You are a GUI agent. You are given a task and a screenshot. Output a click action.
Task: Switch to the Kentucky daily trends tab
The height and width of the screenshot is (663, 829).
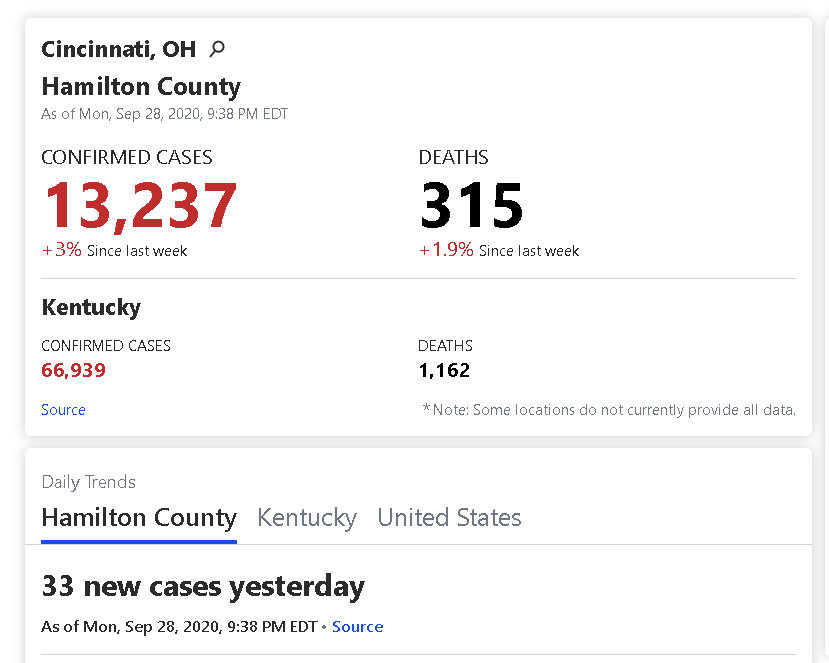click(x=307, y=517)
